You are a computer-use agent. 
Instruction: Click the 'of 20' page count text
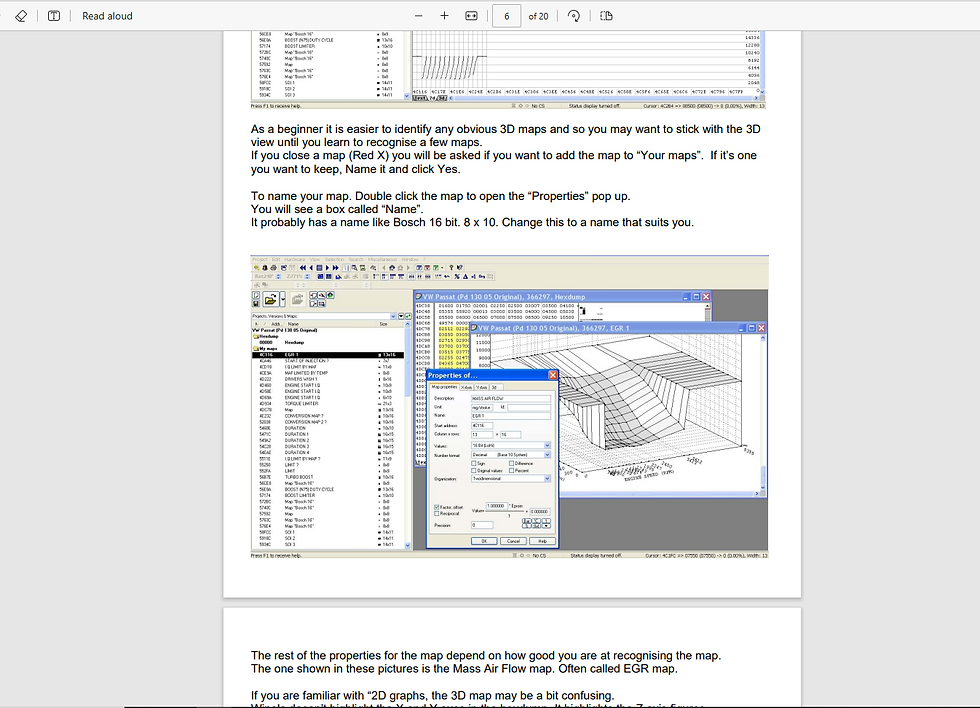538,16
